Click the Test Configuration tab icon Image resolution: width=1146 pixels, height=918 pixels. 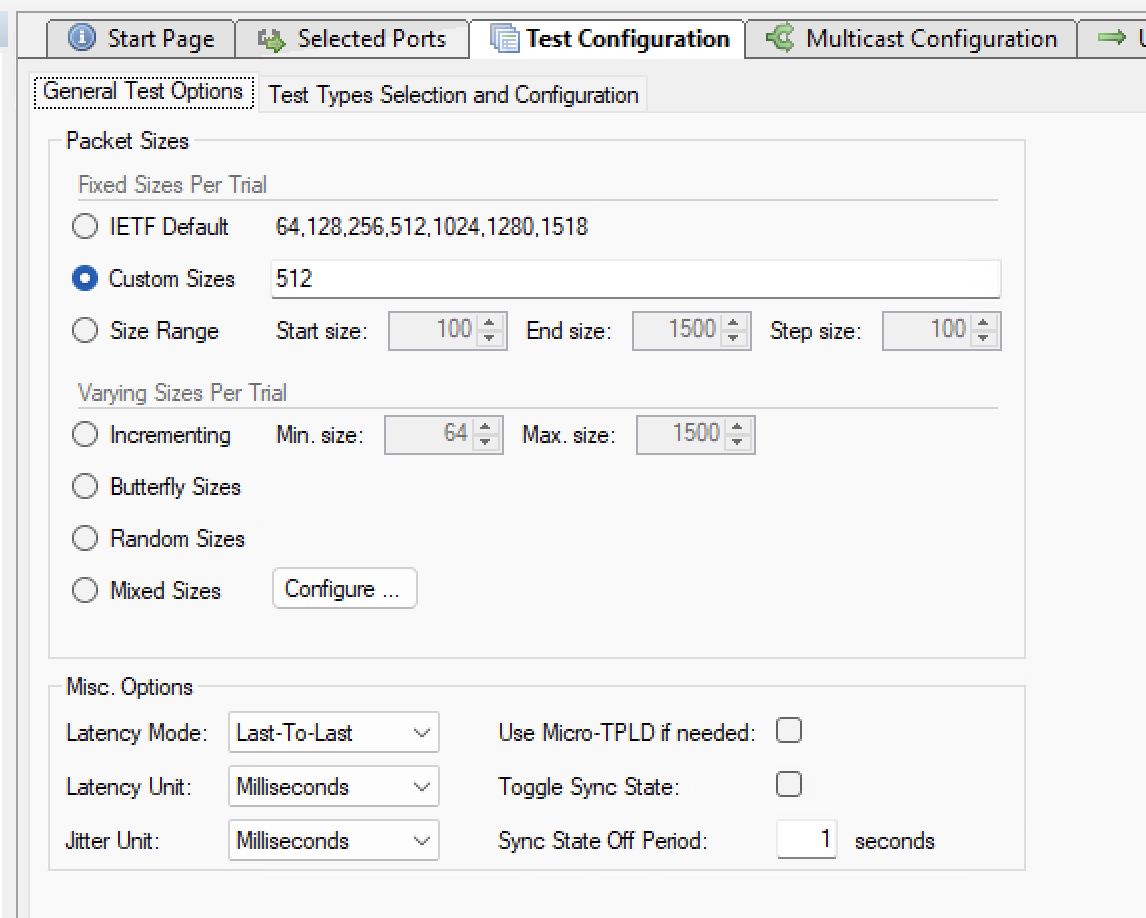tap(505, 39)
